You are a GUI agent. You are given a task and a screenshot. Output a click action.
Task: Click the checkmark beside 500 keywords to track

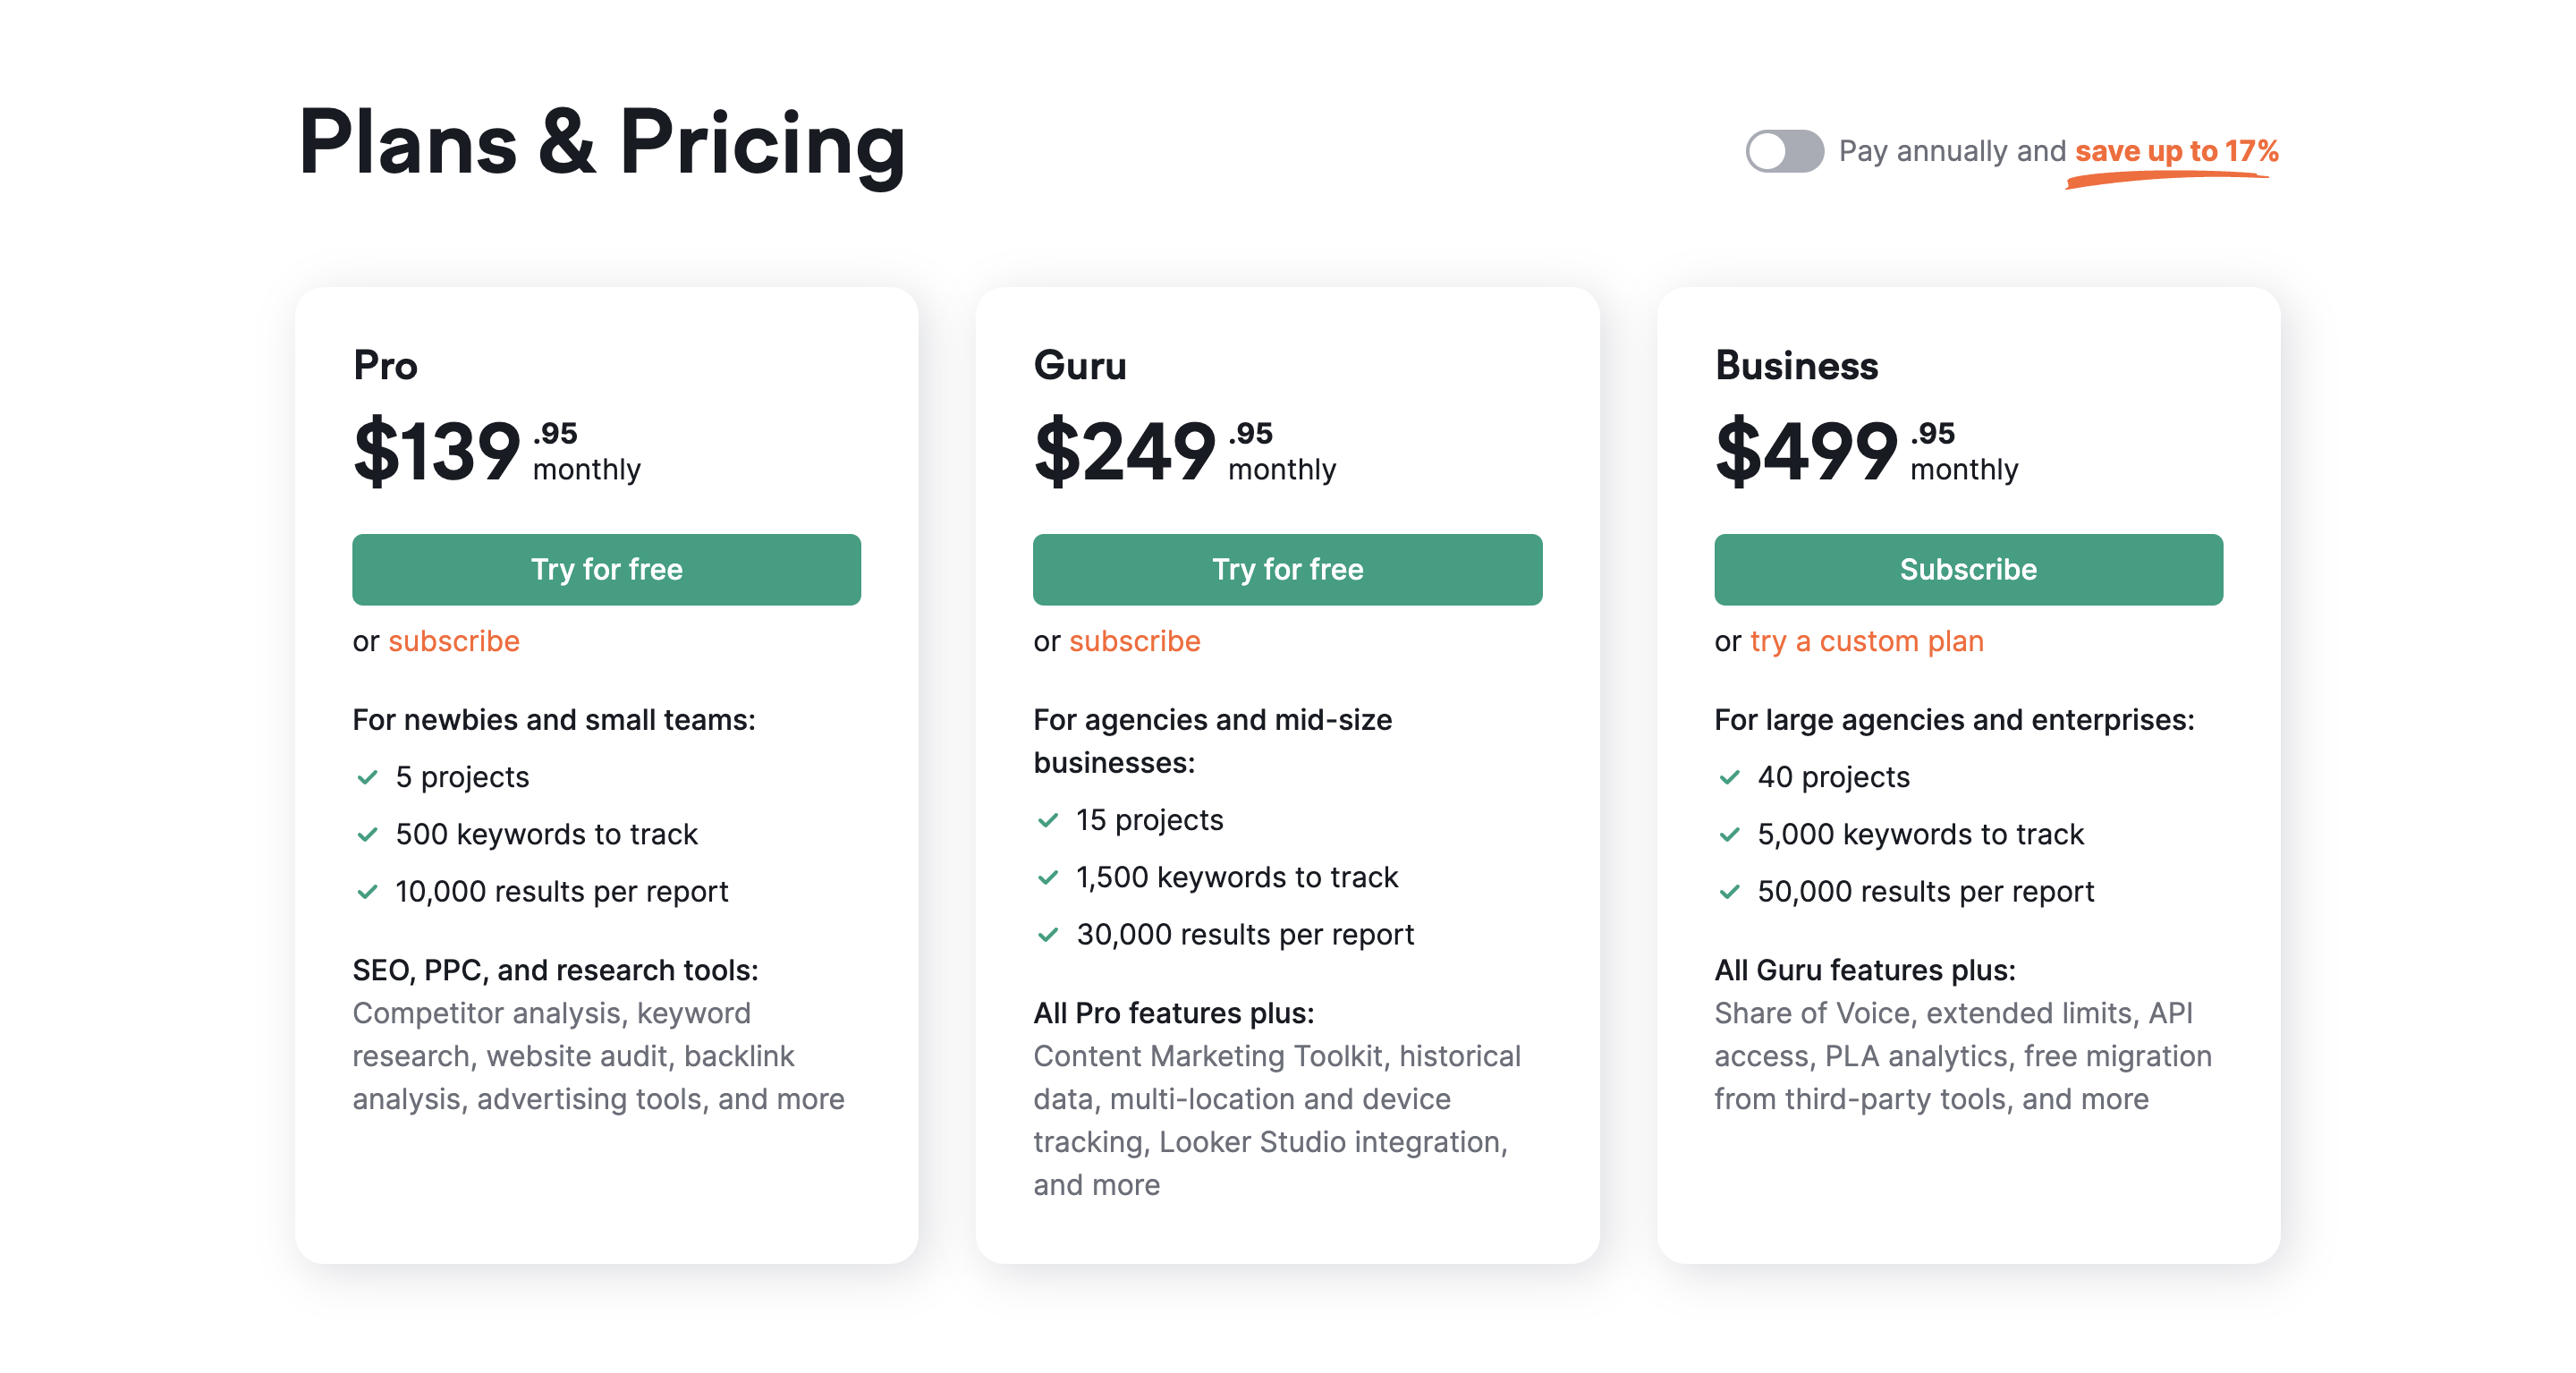367,834
